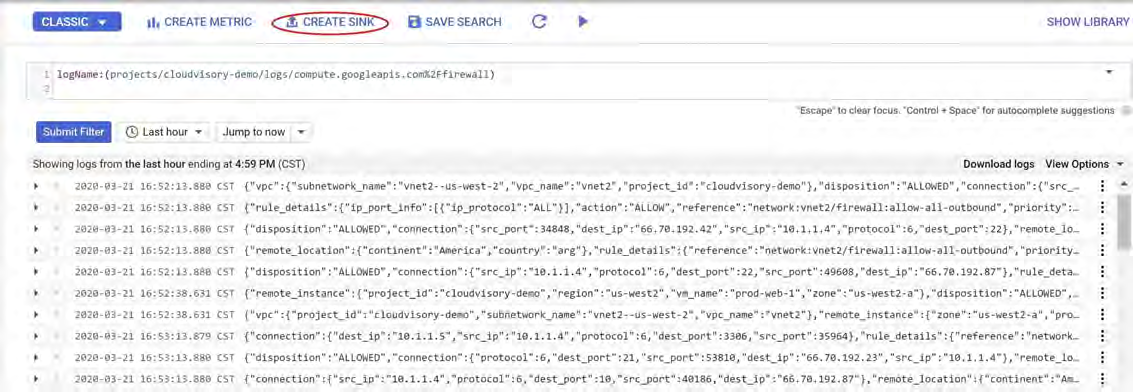Open three-dot menu for the dest_port 3306 entry
The image size is (1133, 392).
[x=1103, y=336]
